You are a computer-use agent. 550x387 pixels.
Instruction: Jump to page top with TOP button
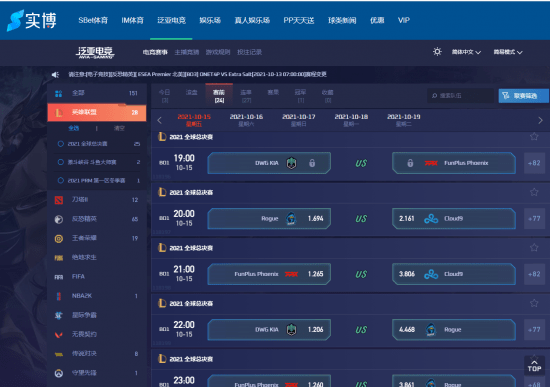[x=534, y=366]
